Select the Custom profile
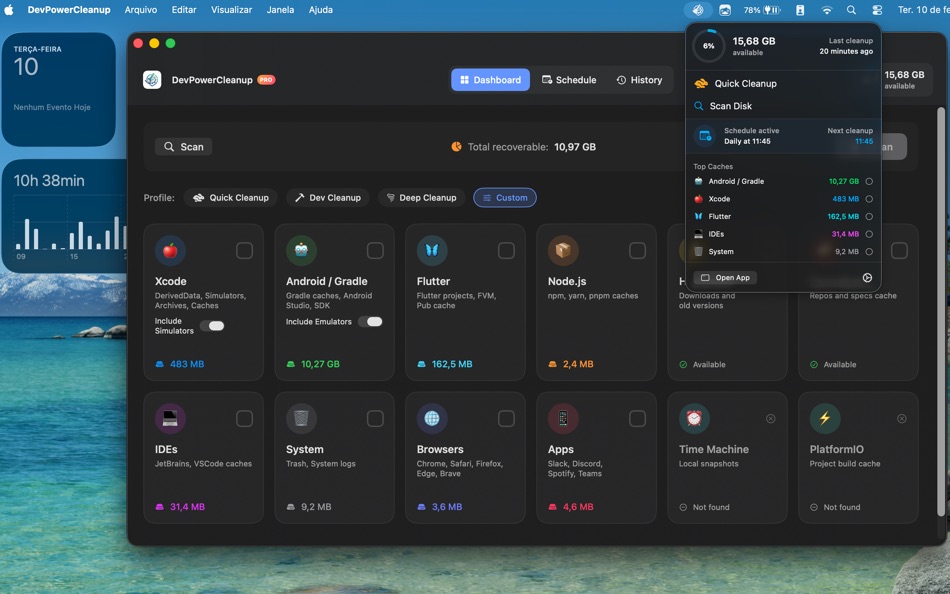 [505, 198]
